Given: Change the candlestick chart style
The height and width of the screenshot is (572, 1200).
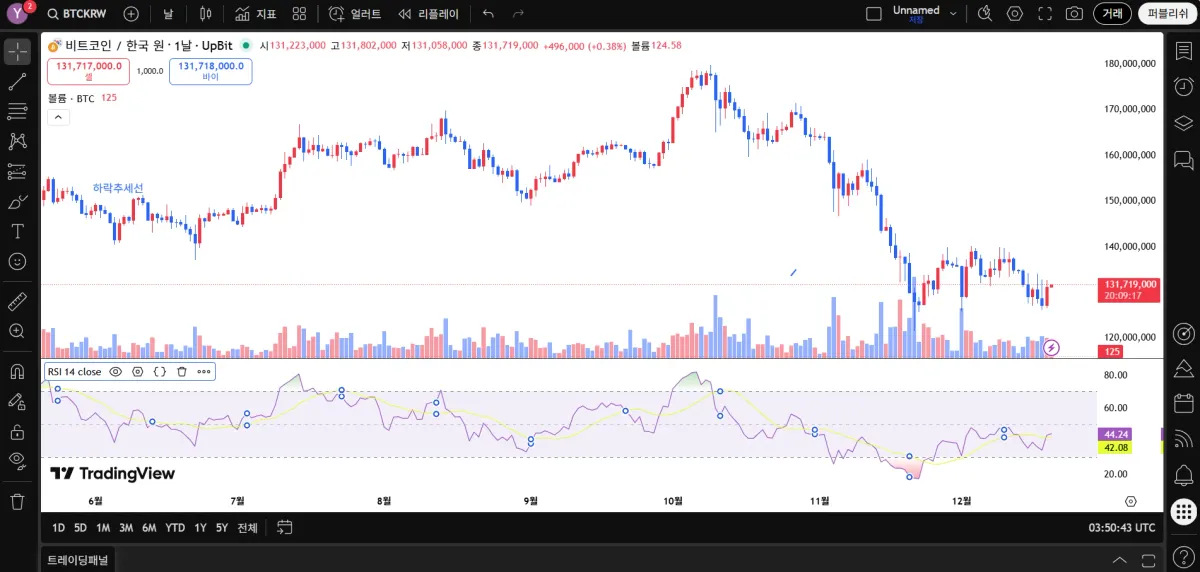Looking at the screenshot, I should (x=205, y=14).
